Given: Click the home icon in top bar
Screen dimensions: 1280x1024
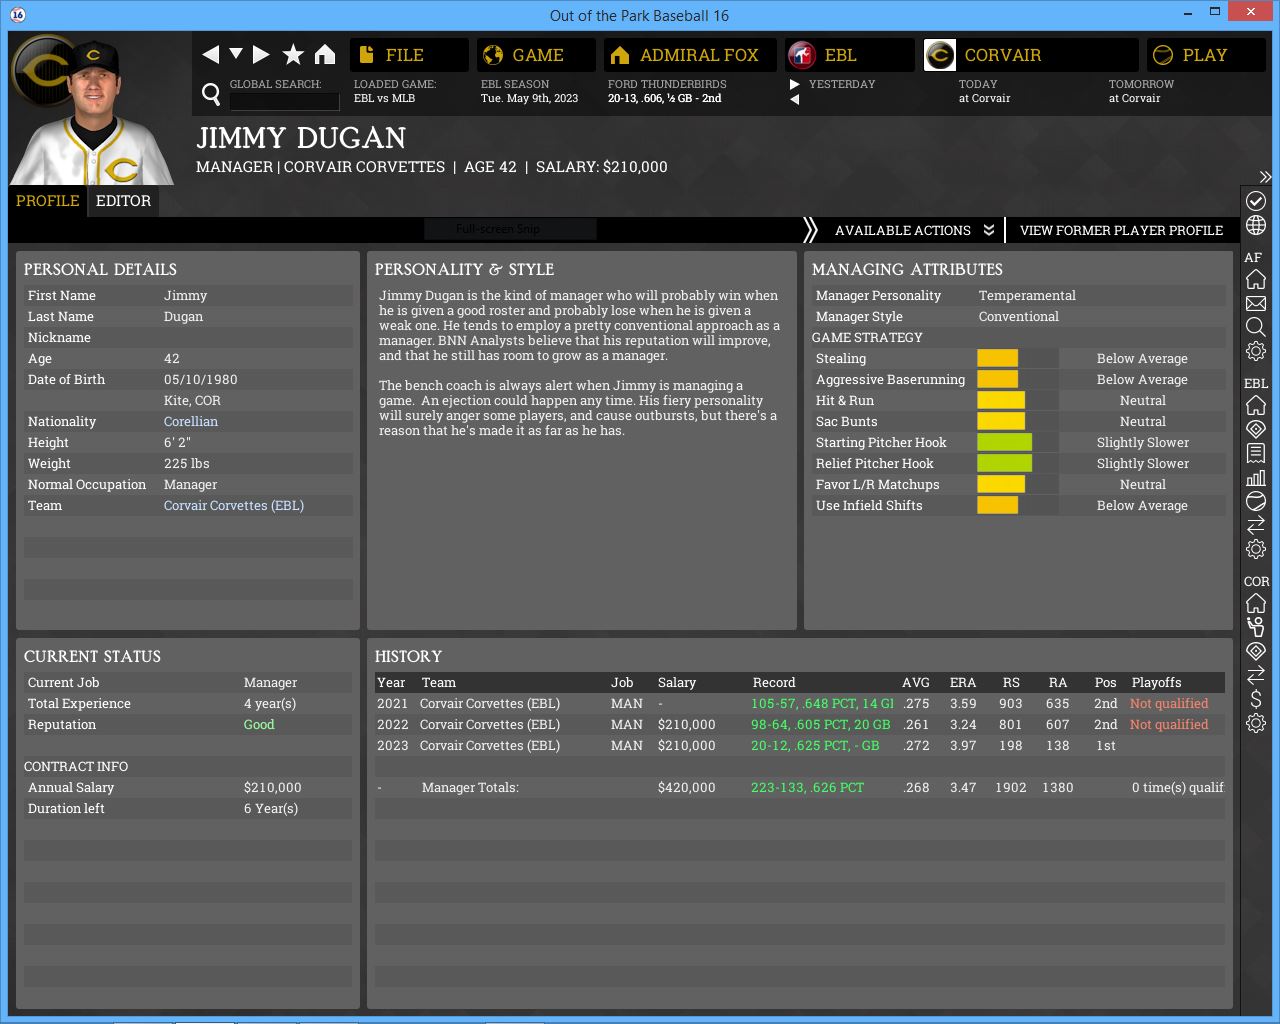Looking at the screenshot, I should (x=325, y=54).
